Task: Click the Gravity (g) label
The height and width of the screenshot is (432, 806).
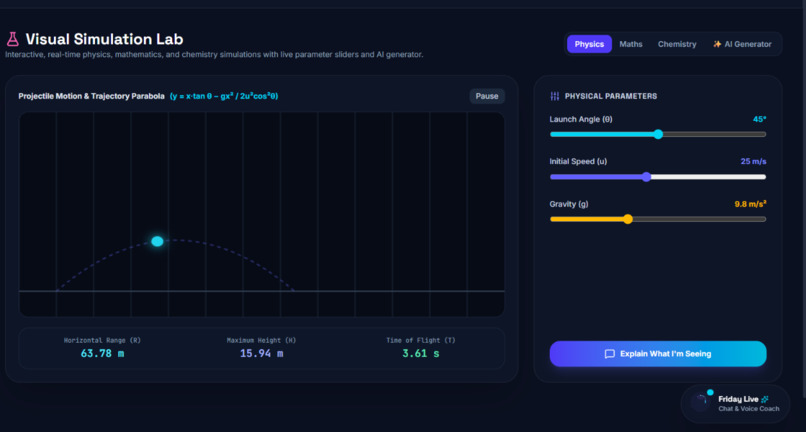Action: coord(569,204)
